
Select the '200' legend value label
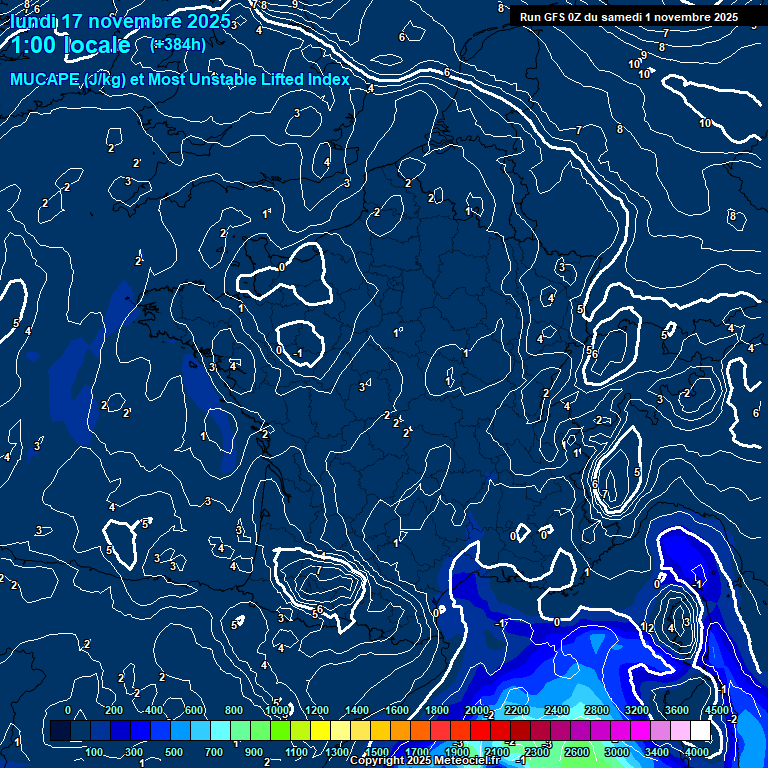click(x=114, y=710)
